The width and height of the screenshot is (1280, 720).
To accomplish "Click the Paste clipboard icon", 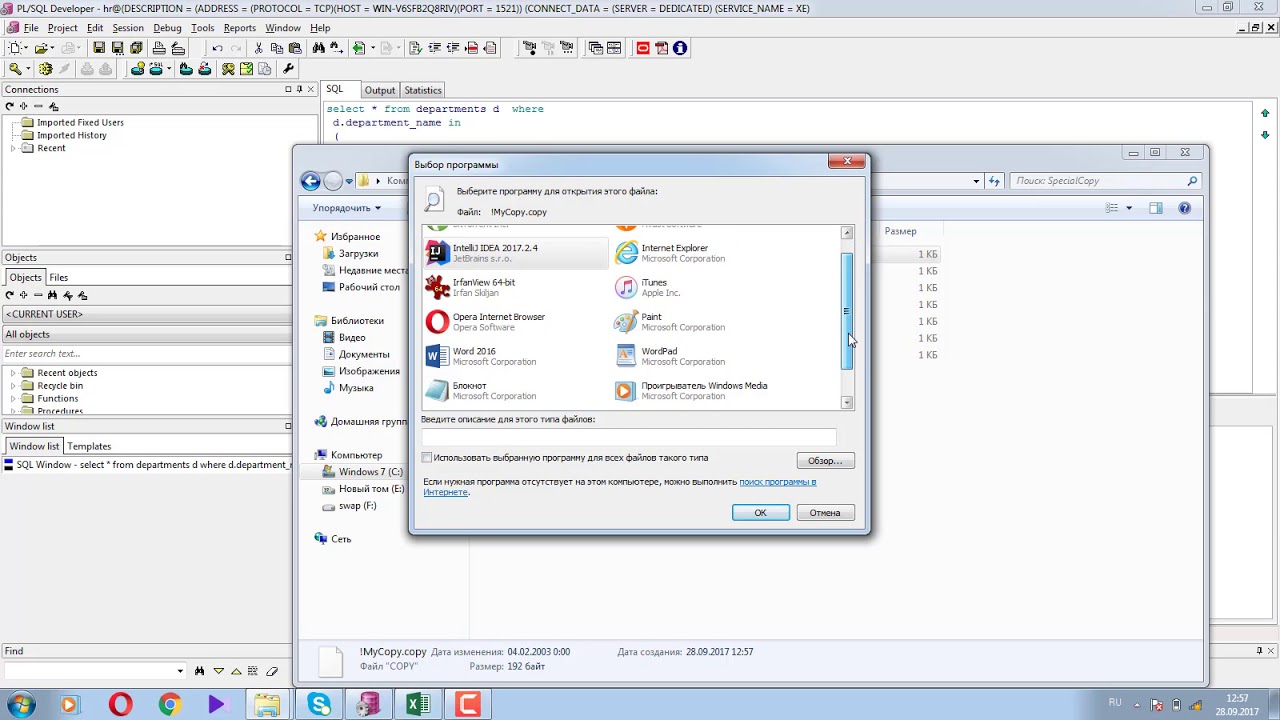I will 297,48.
